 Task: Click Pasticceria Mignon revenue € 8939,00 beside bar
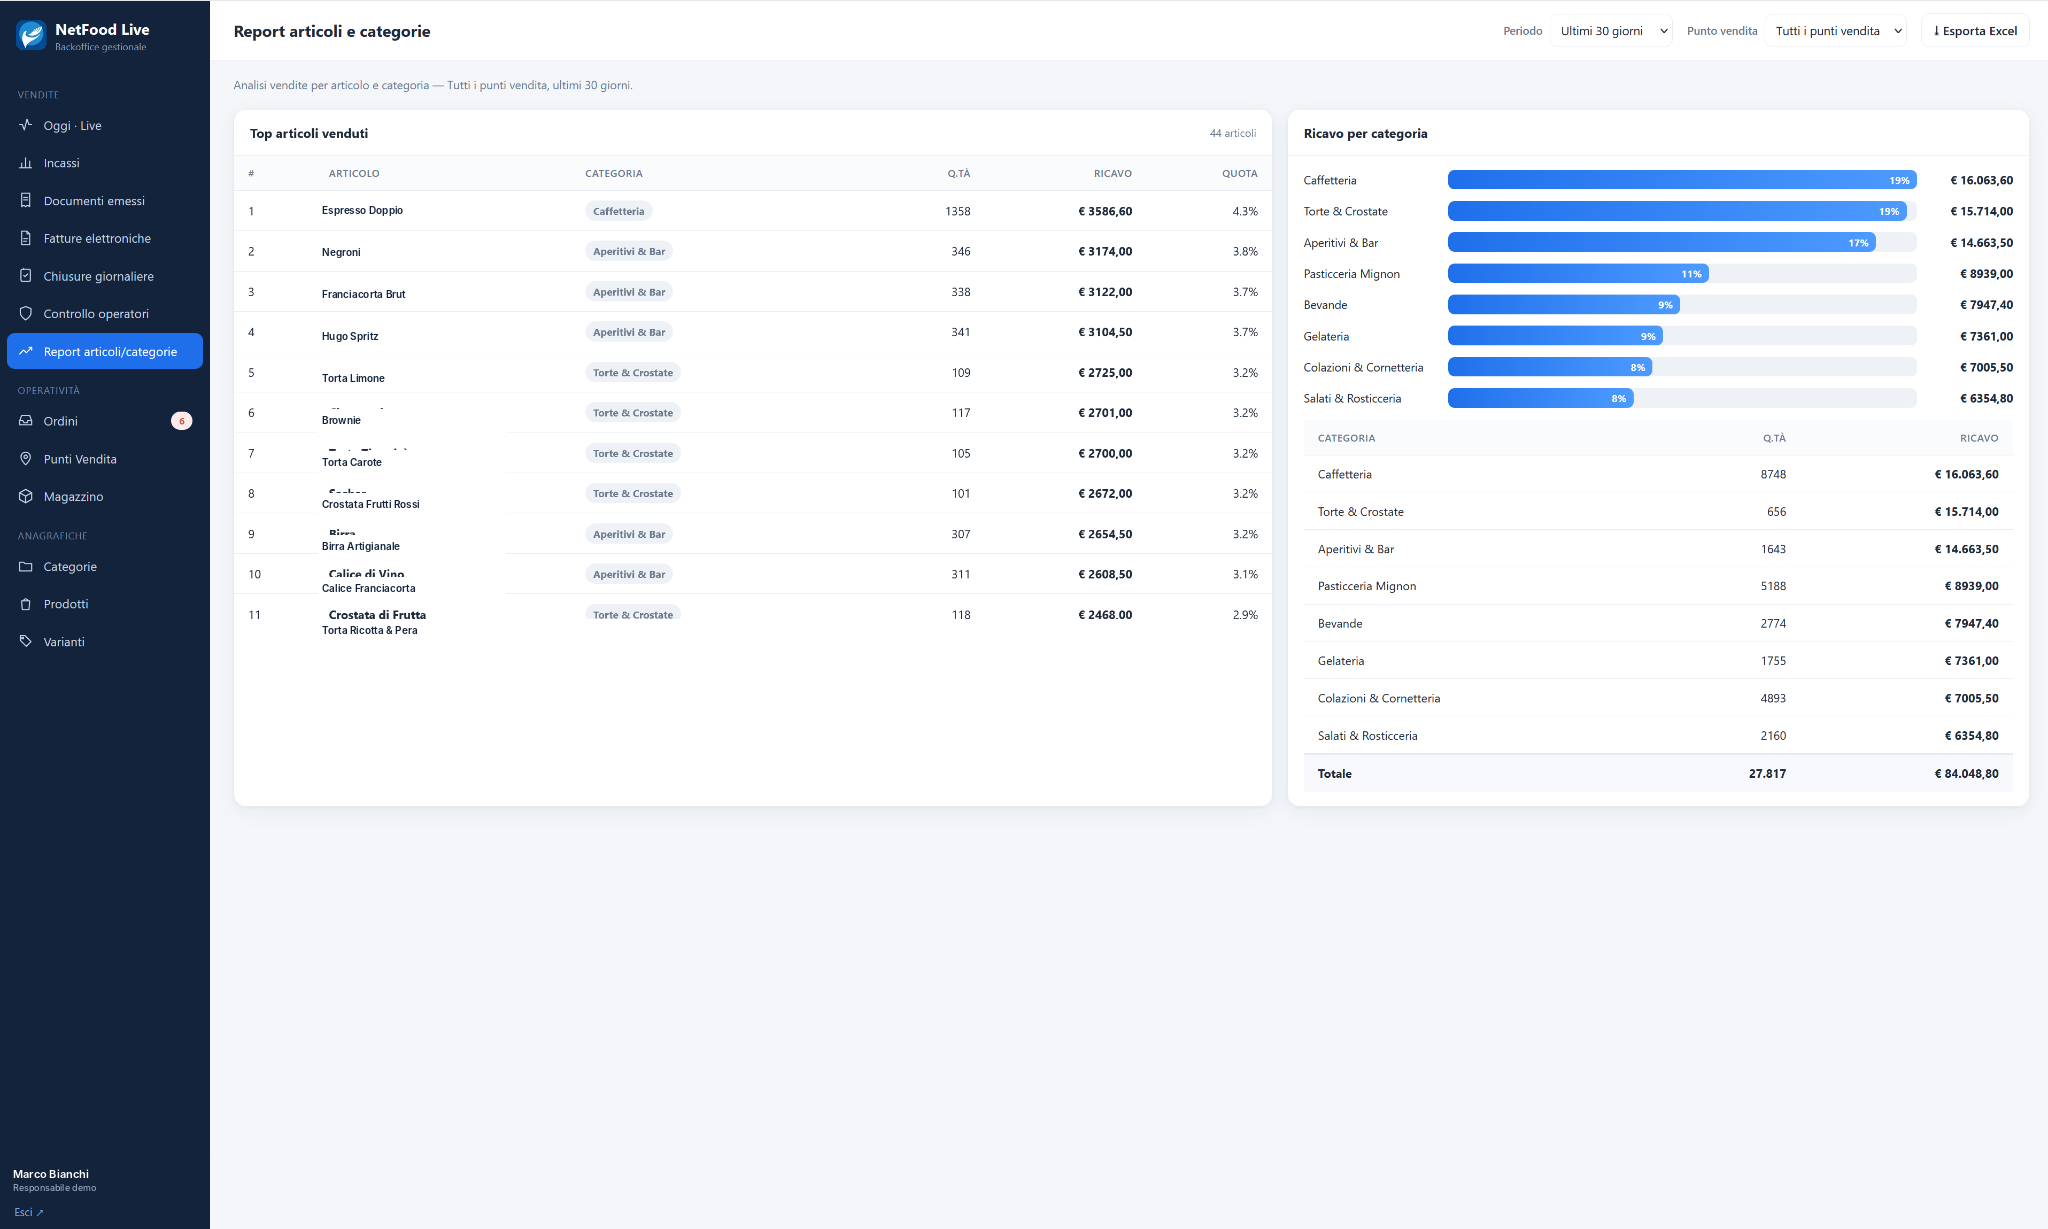(1986, 273)
